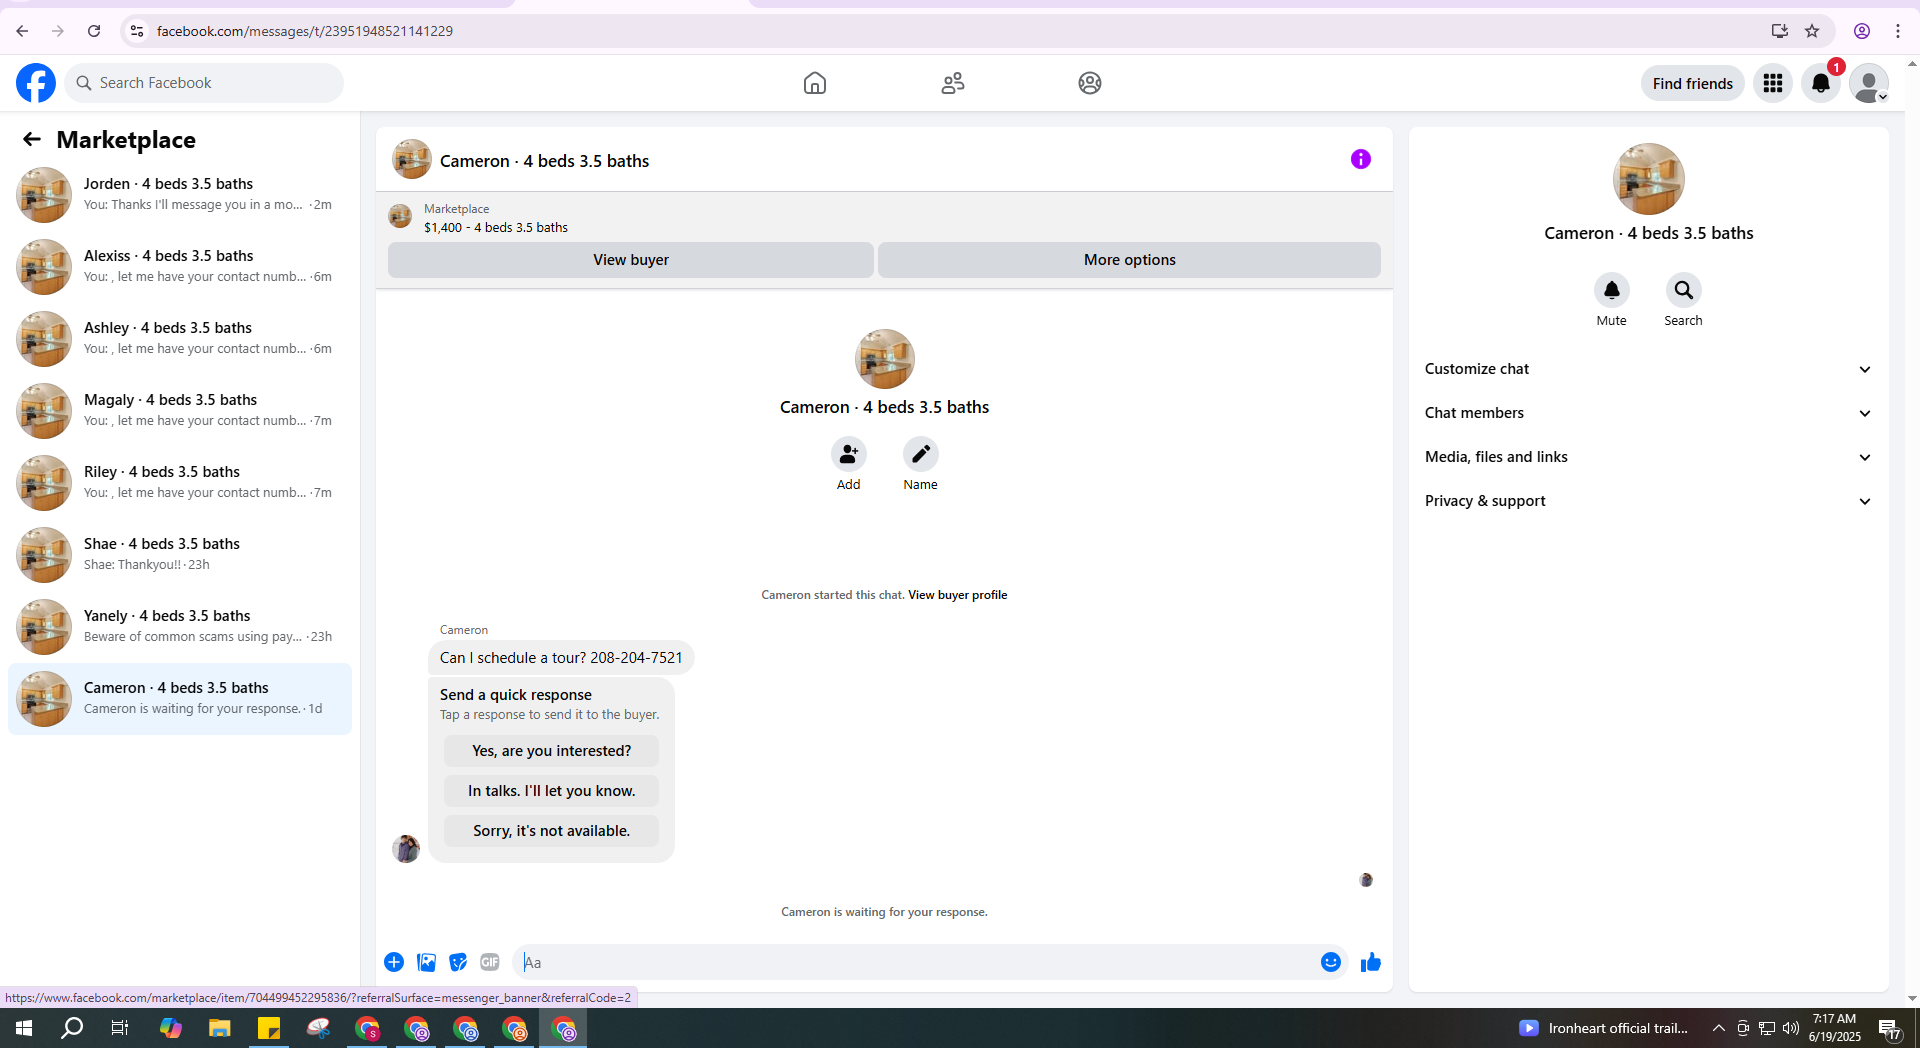Send a thumbs-up like

pyautogui.click(x=1371, y=962)
